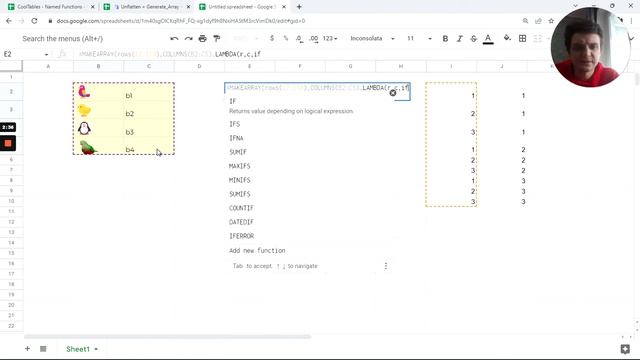The height and width of the screenshot is (360, 640).
Task: Toggle Italic formatting
Action: [x=460, y=38]
